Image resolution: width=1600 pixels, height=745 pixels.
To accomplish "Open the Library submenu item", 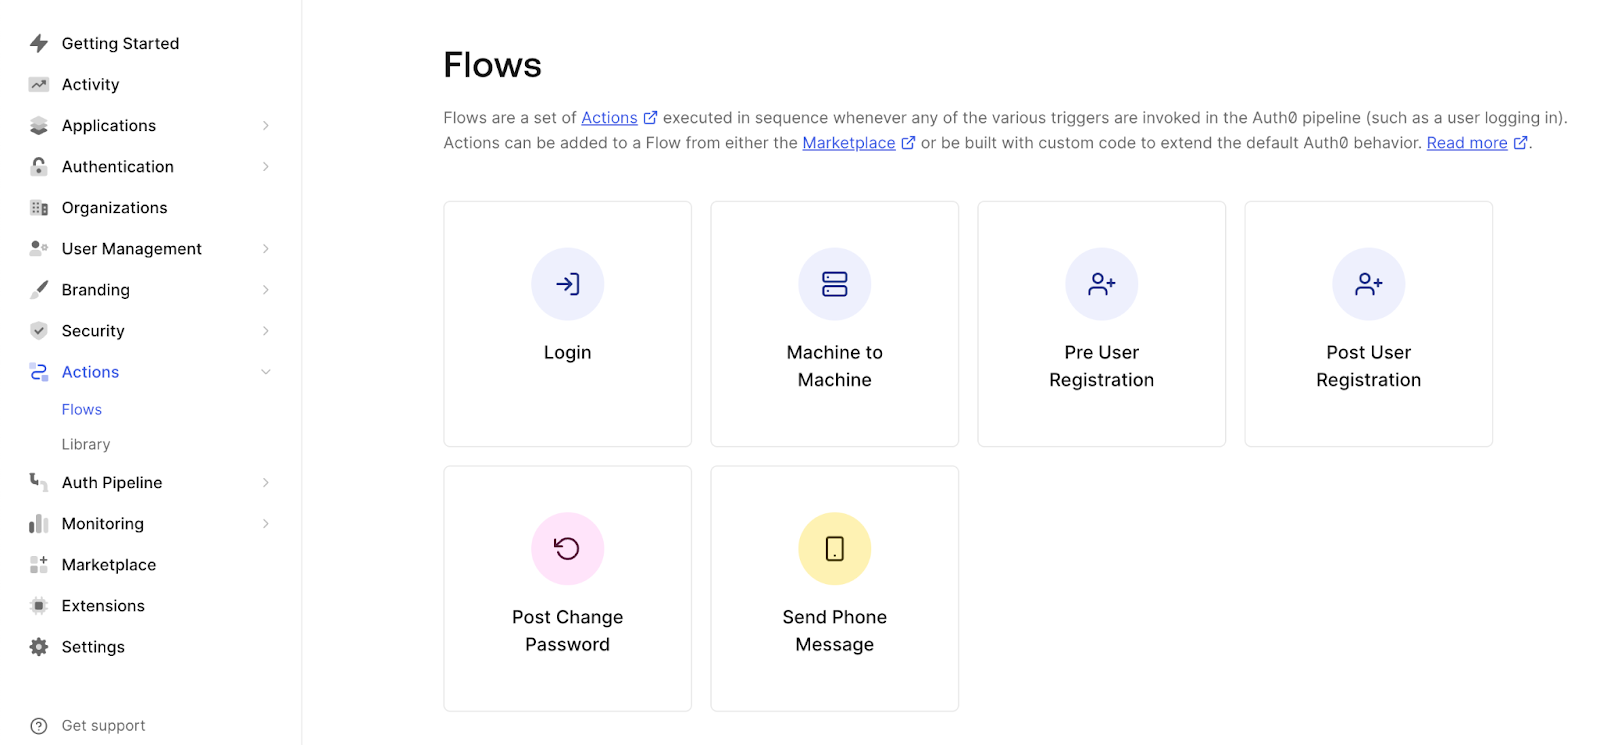I will click(86, 444).
